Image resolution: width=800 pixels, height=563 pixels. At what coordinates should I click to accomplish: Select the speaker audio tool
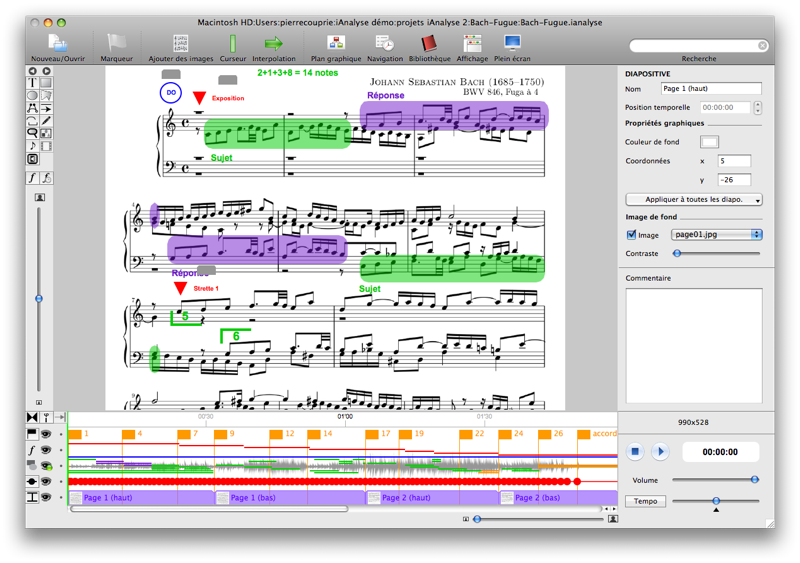[32, 159]
